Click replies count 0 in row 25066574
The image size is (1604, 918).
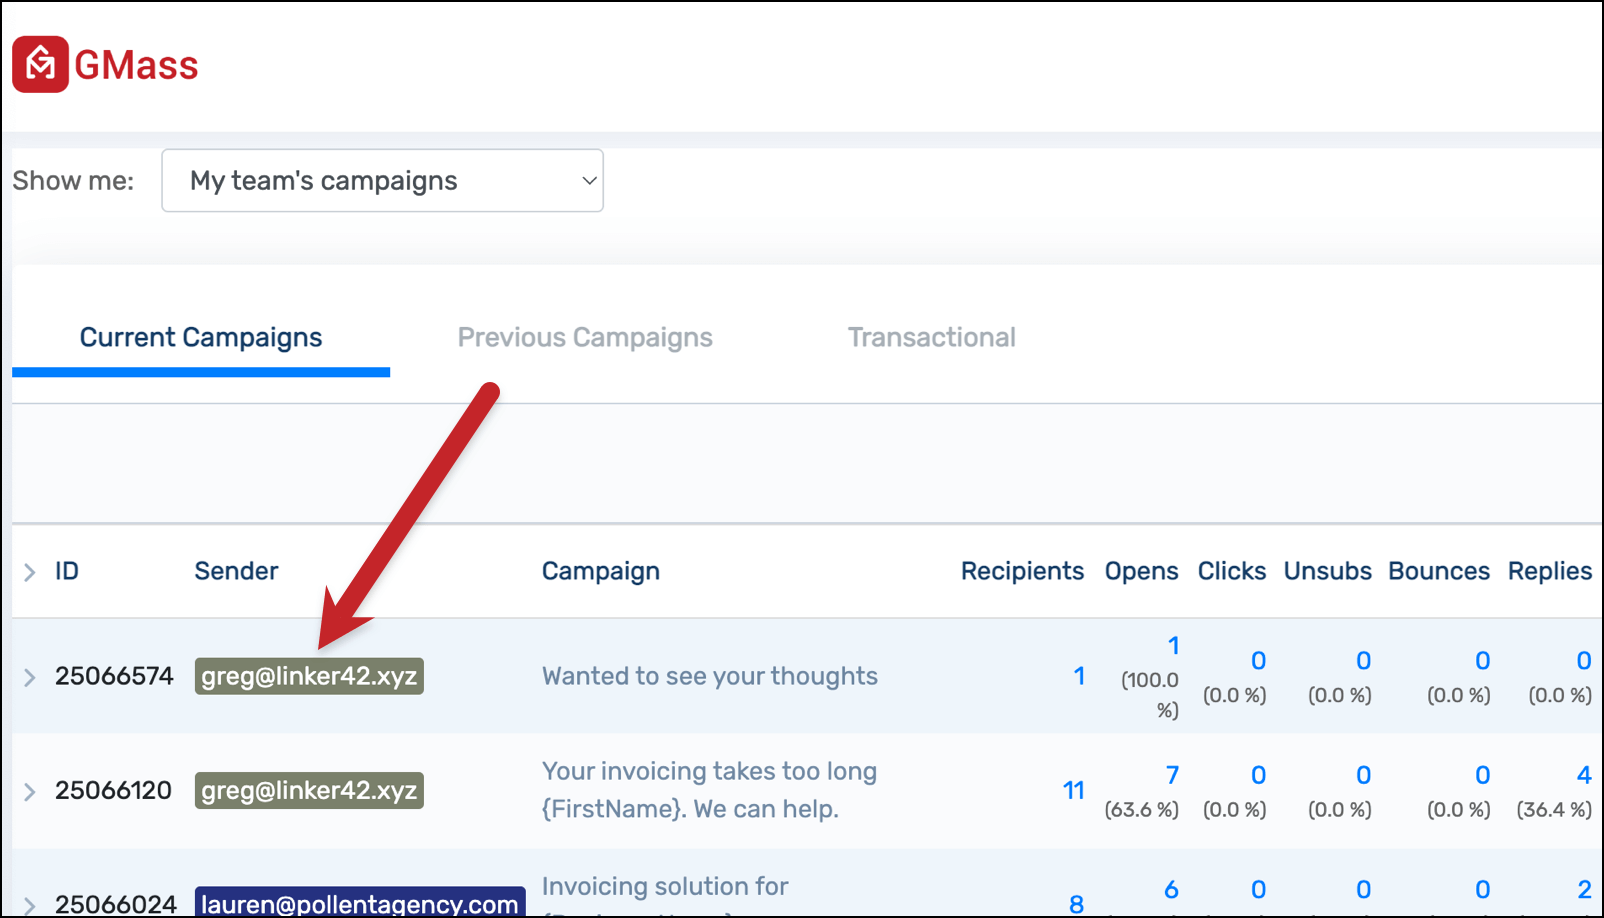coord(1584,661)
